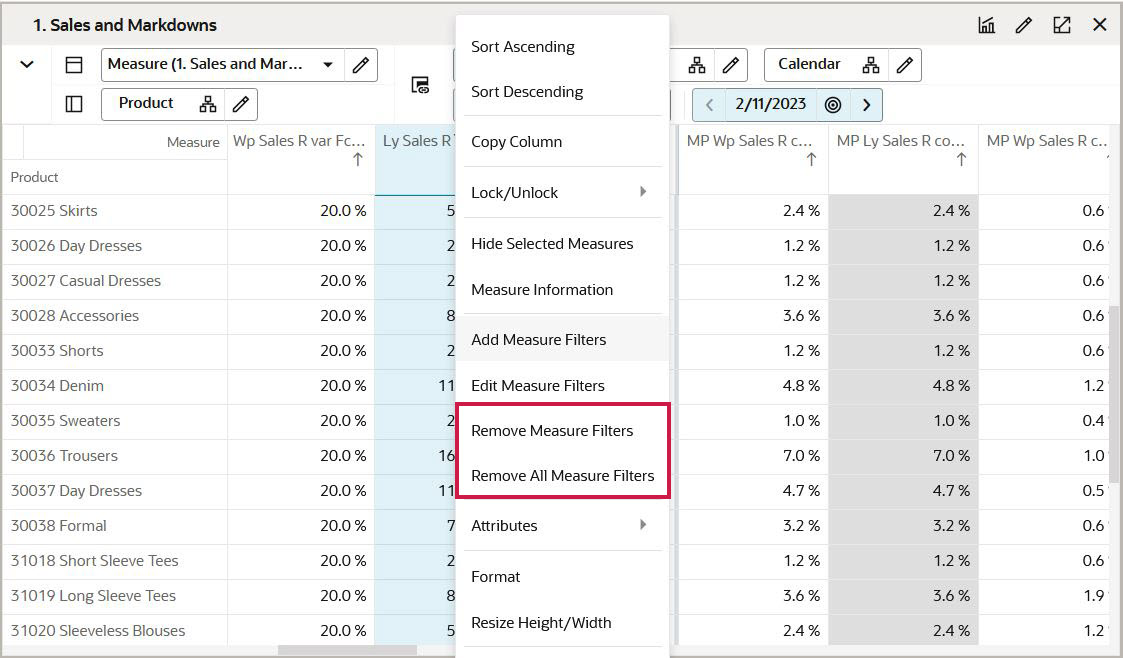1123x658 pixels.
Task: Click the columns layout icon
Action: pos(73,103)
